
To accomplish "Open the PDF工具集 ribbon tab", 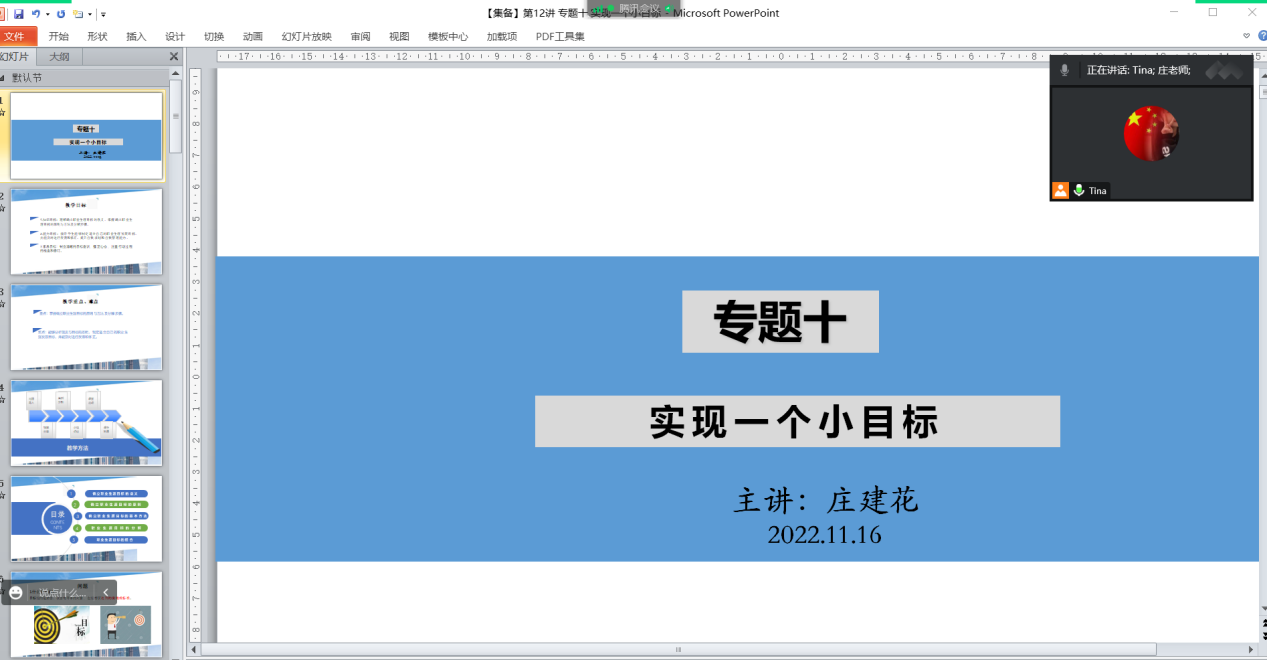I will click(x=560, y=37).
